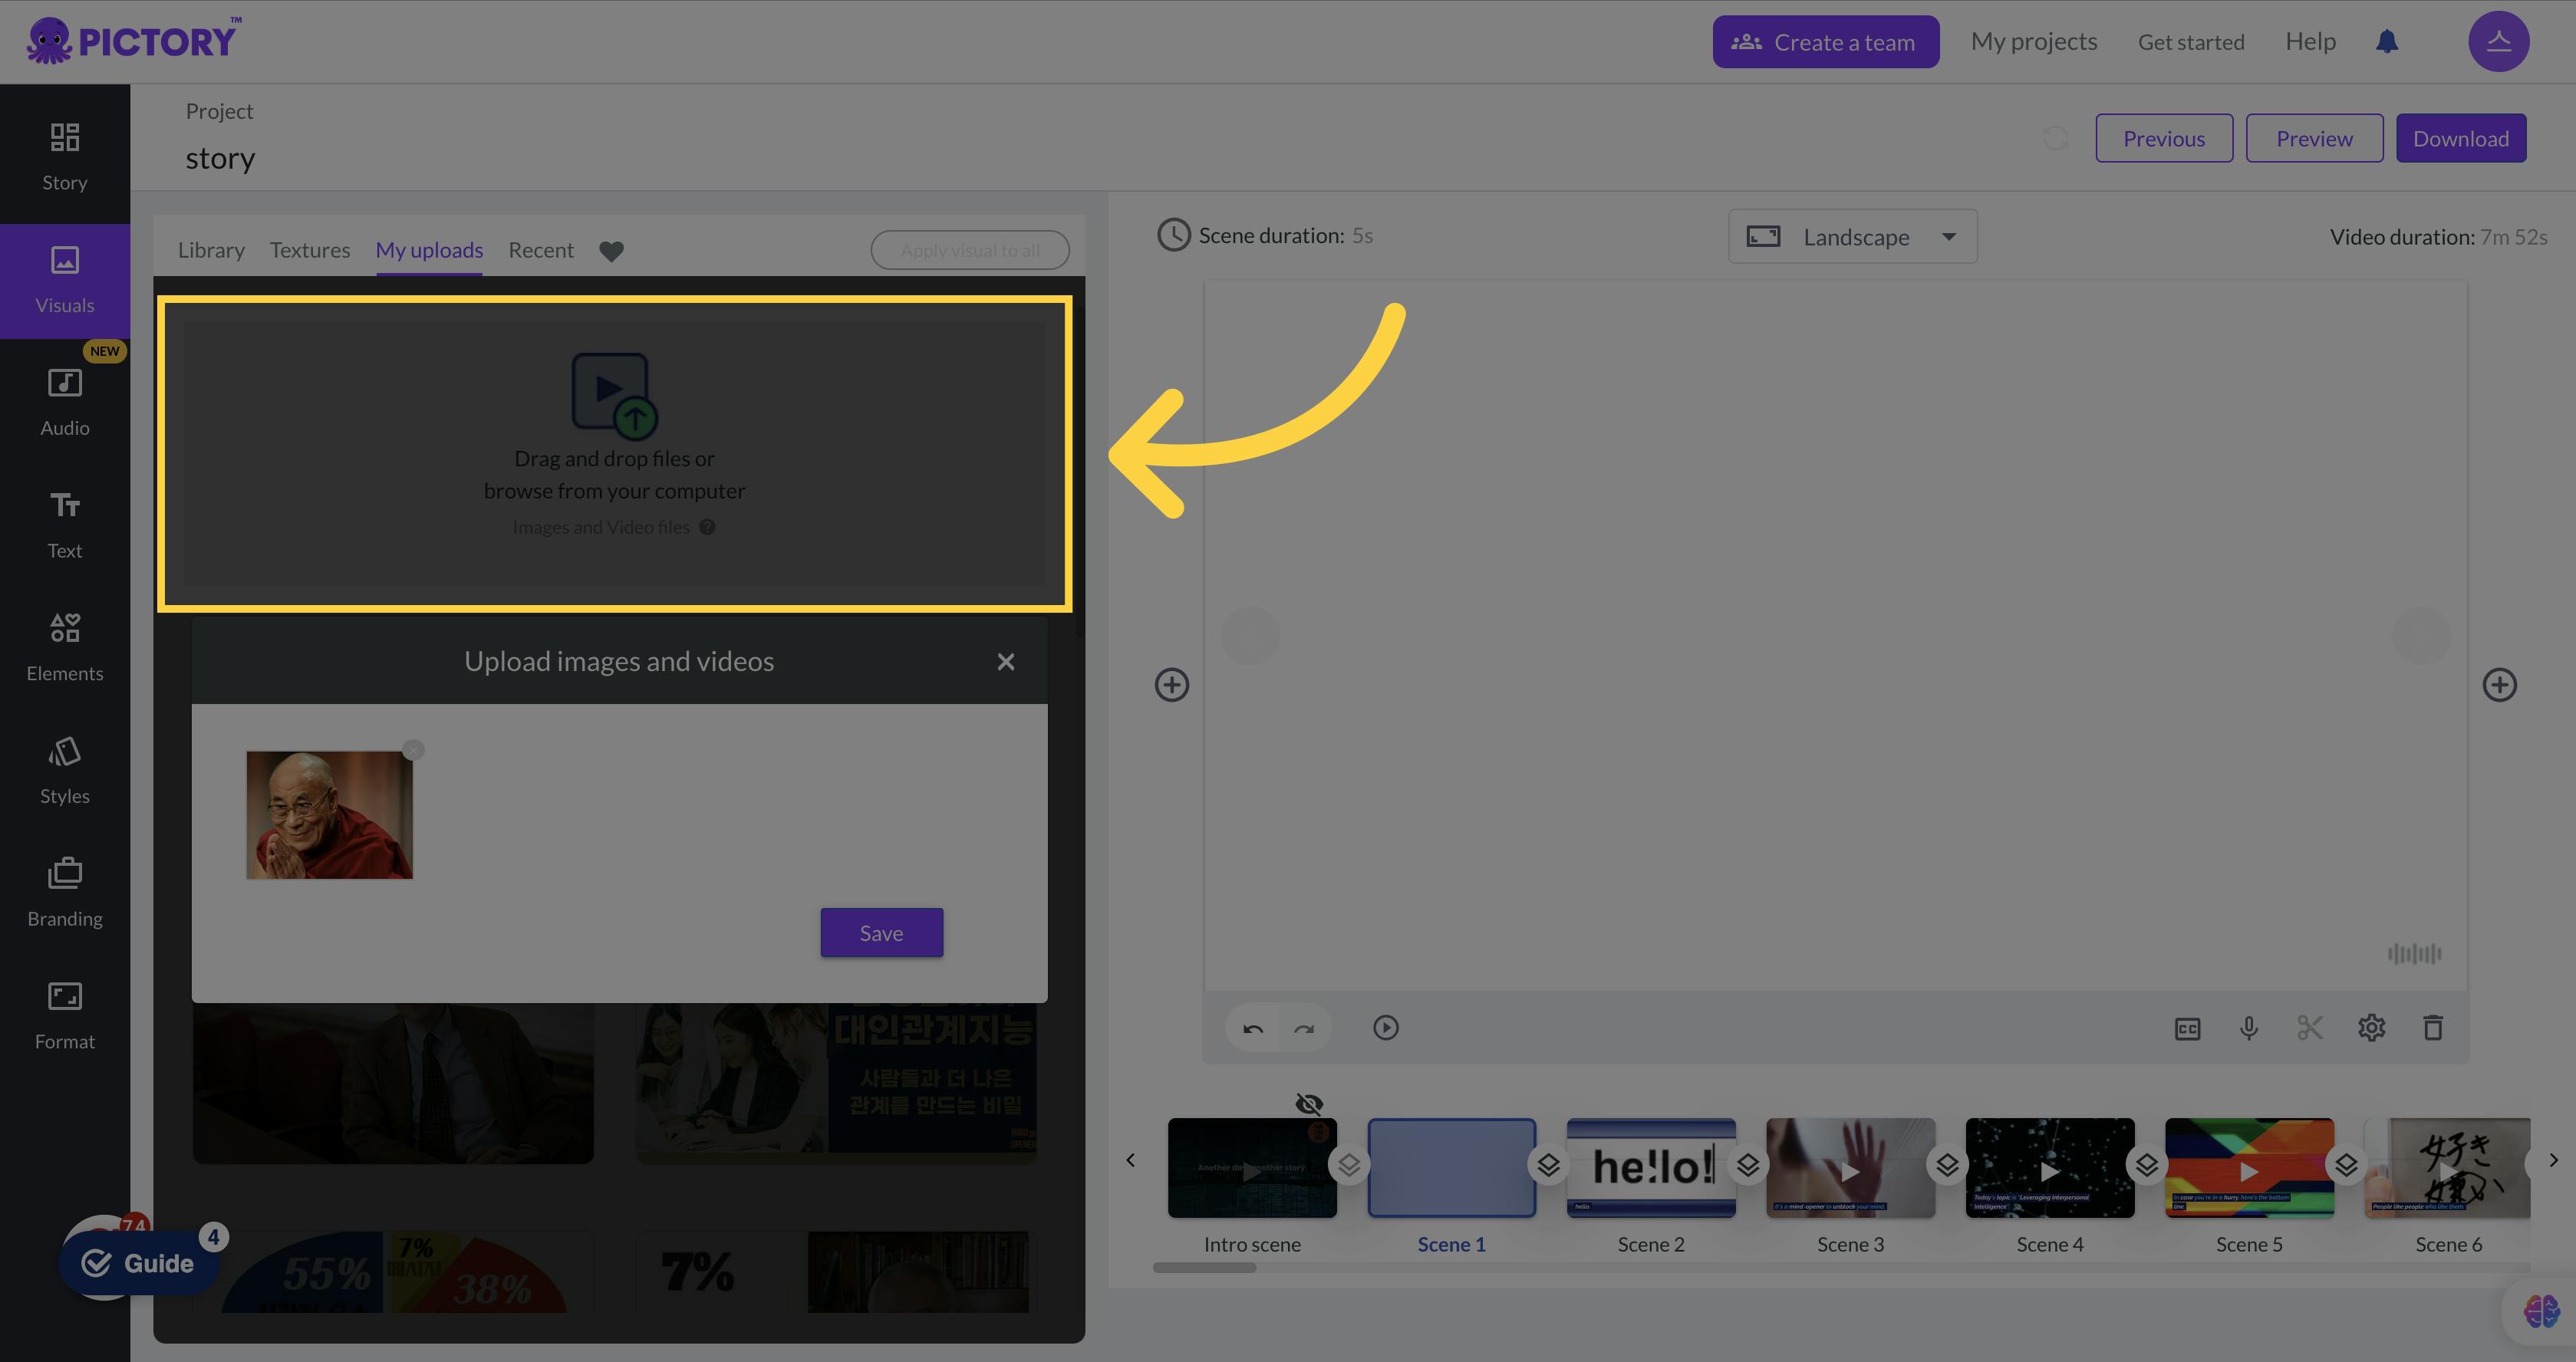This screenshot has width=2576, height=1362.
Task: Select the Scene 4 thumbnail
Action: [2050, 1167]
